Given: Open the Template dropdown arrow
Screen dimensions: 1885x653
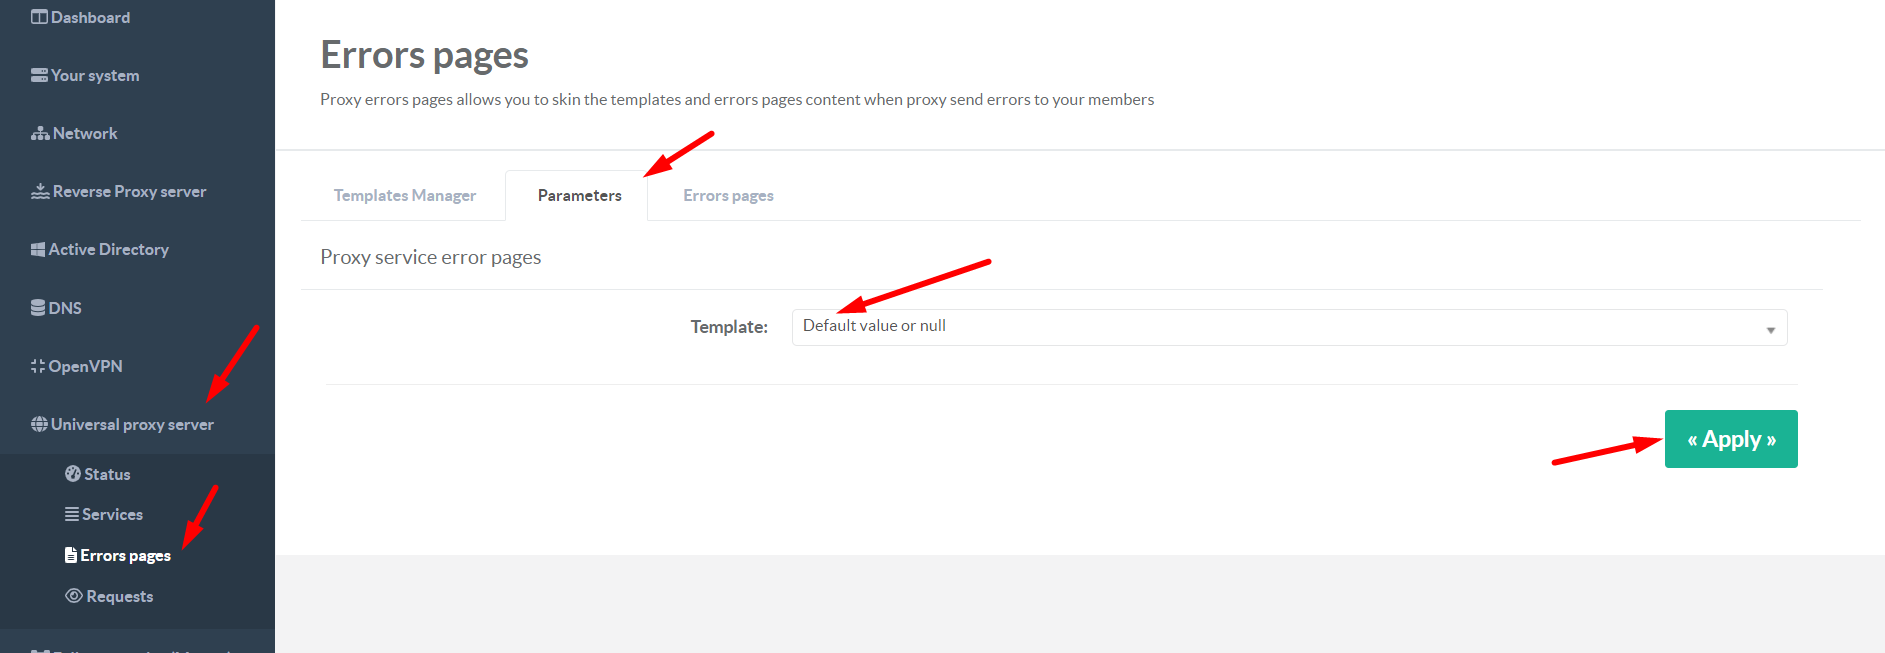Looking at the screenshot, I should tap(1770, 329).
